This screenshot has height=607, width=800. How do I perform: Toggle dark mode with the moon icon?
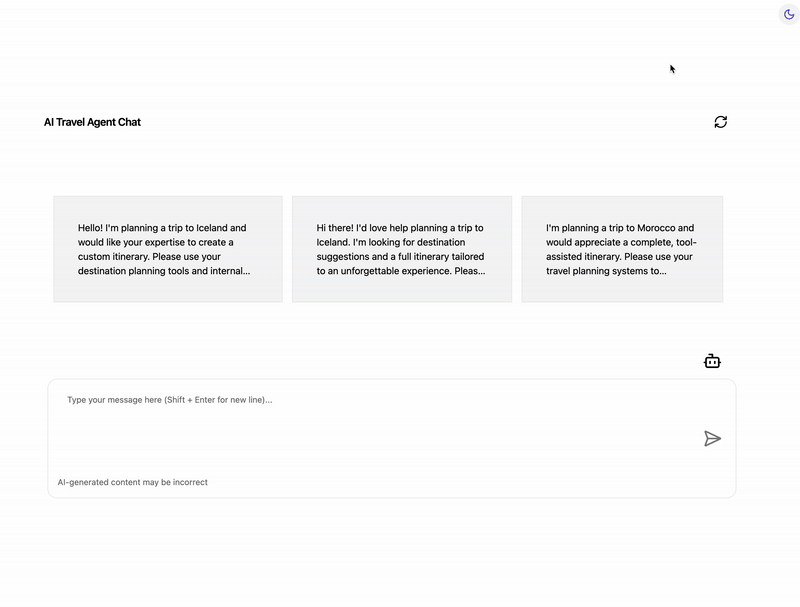[789, 14]
